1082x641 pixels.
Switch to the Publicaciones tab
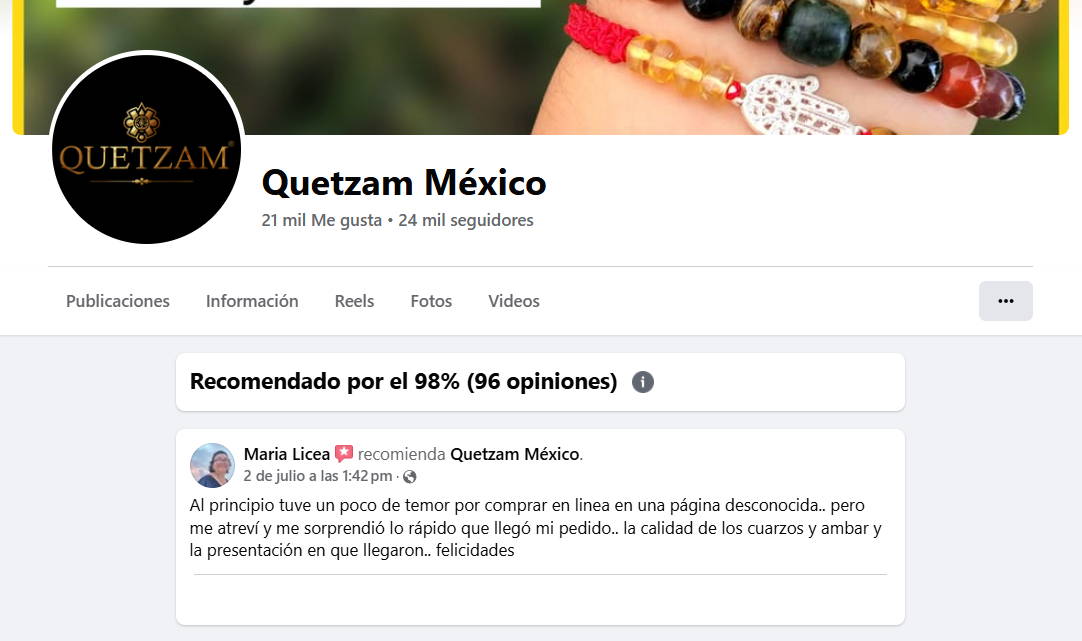117,301
